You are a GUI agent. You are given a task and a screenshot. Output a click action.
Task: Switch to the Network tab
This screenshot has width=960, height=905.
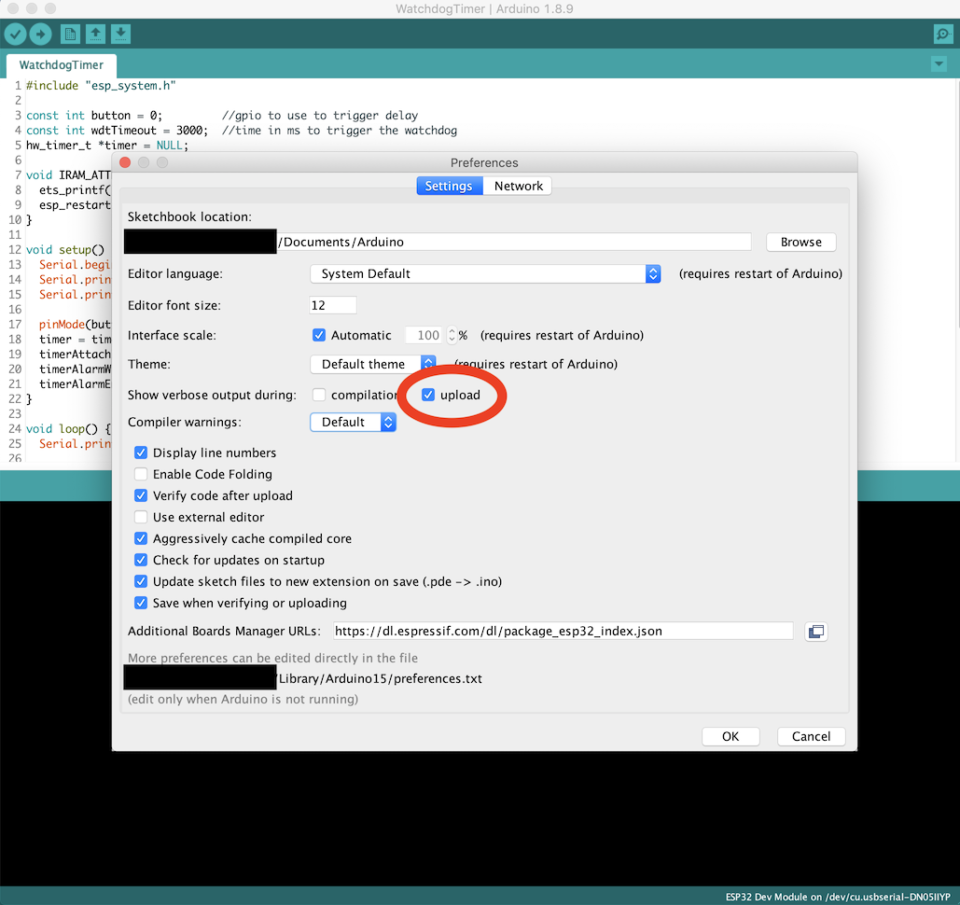517,185
